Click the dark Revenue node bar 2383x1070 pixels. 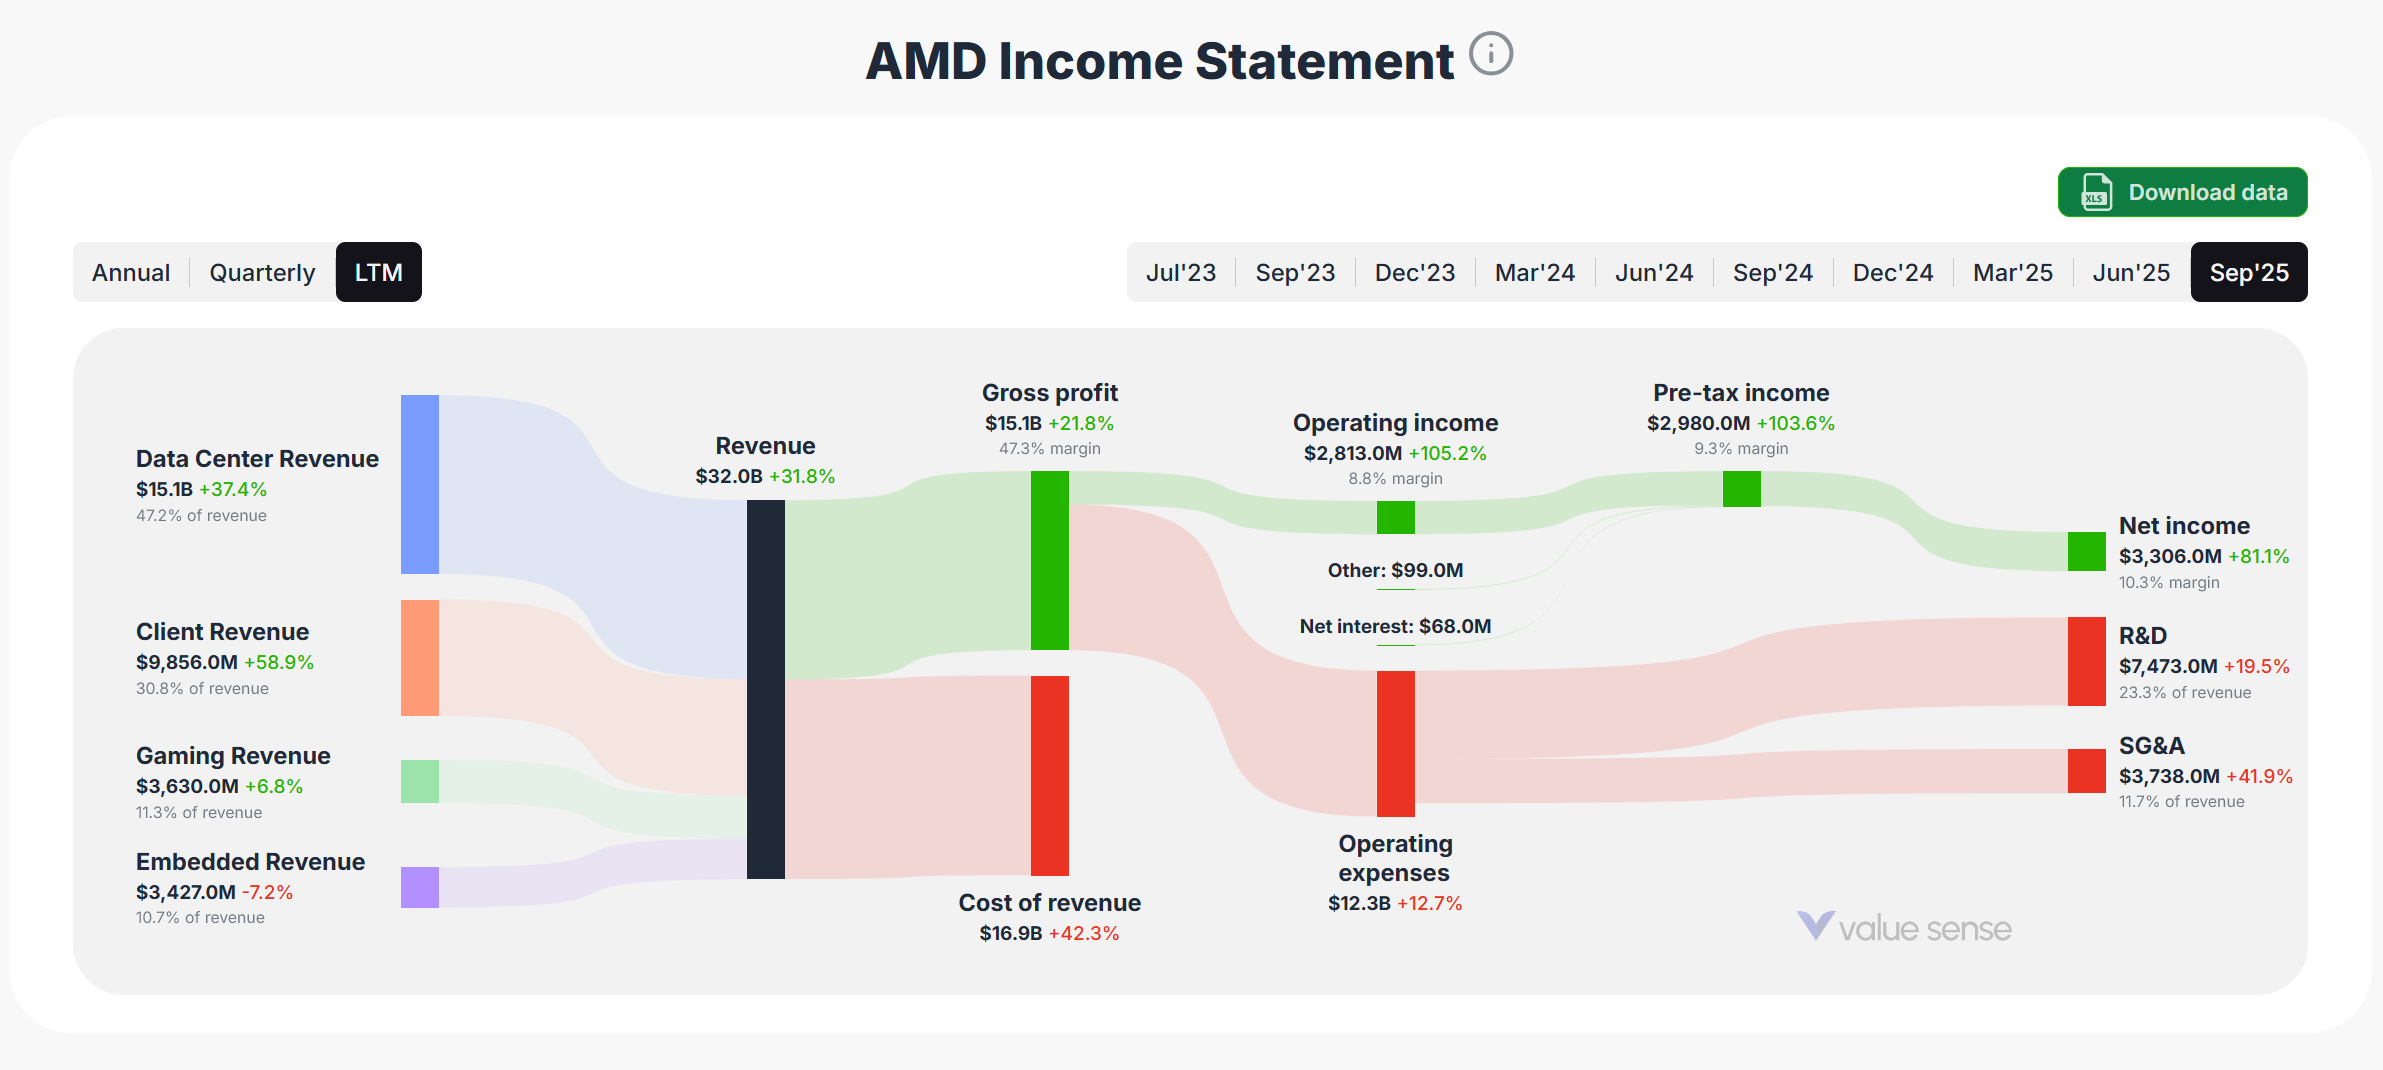[x=766, y=689]
